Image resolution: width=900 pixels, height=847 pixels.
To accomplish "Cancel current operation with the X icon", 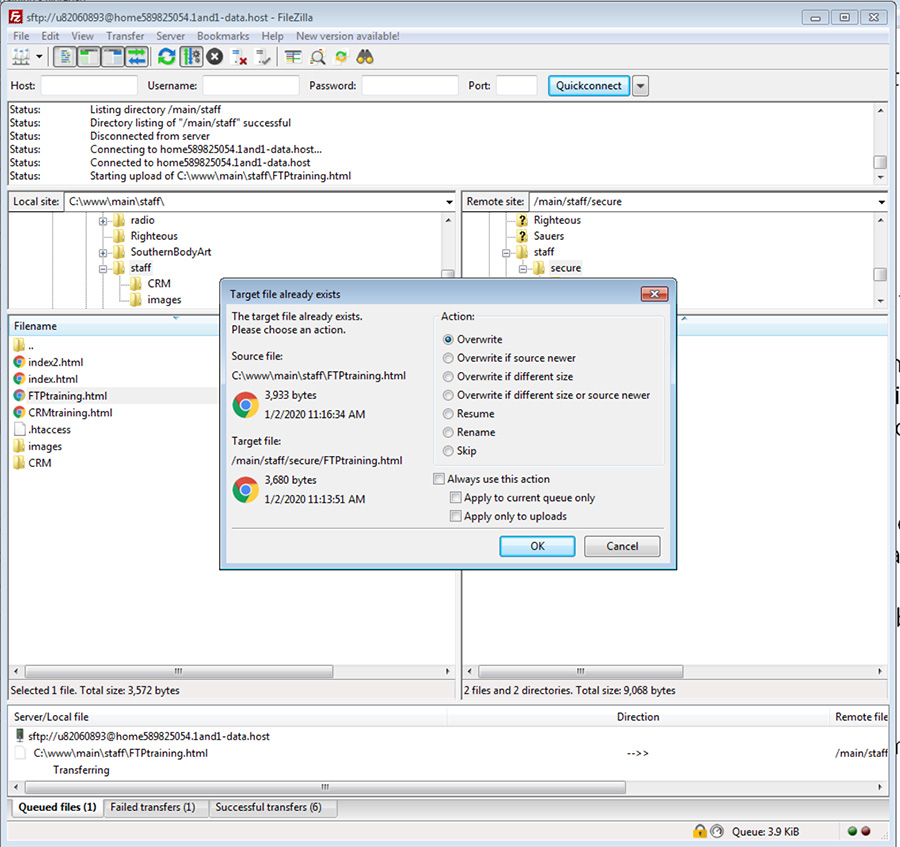I will pos(214,57).
